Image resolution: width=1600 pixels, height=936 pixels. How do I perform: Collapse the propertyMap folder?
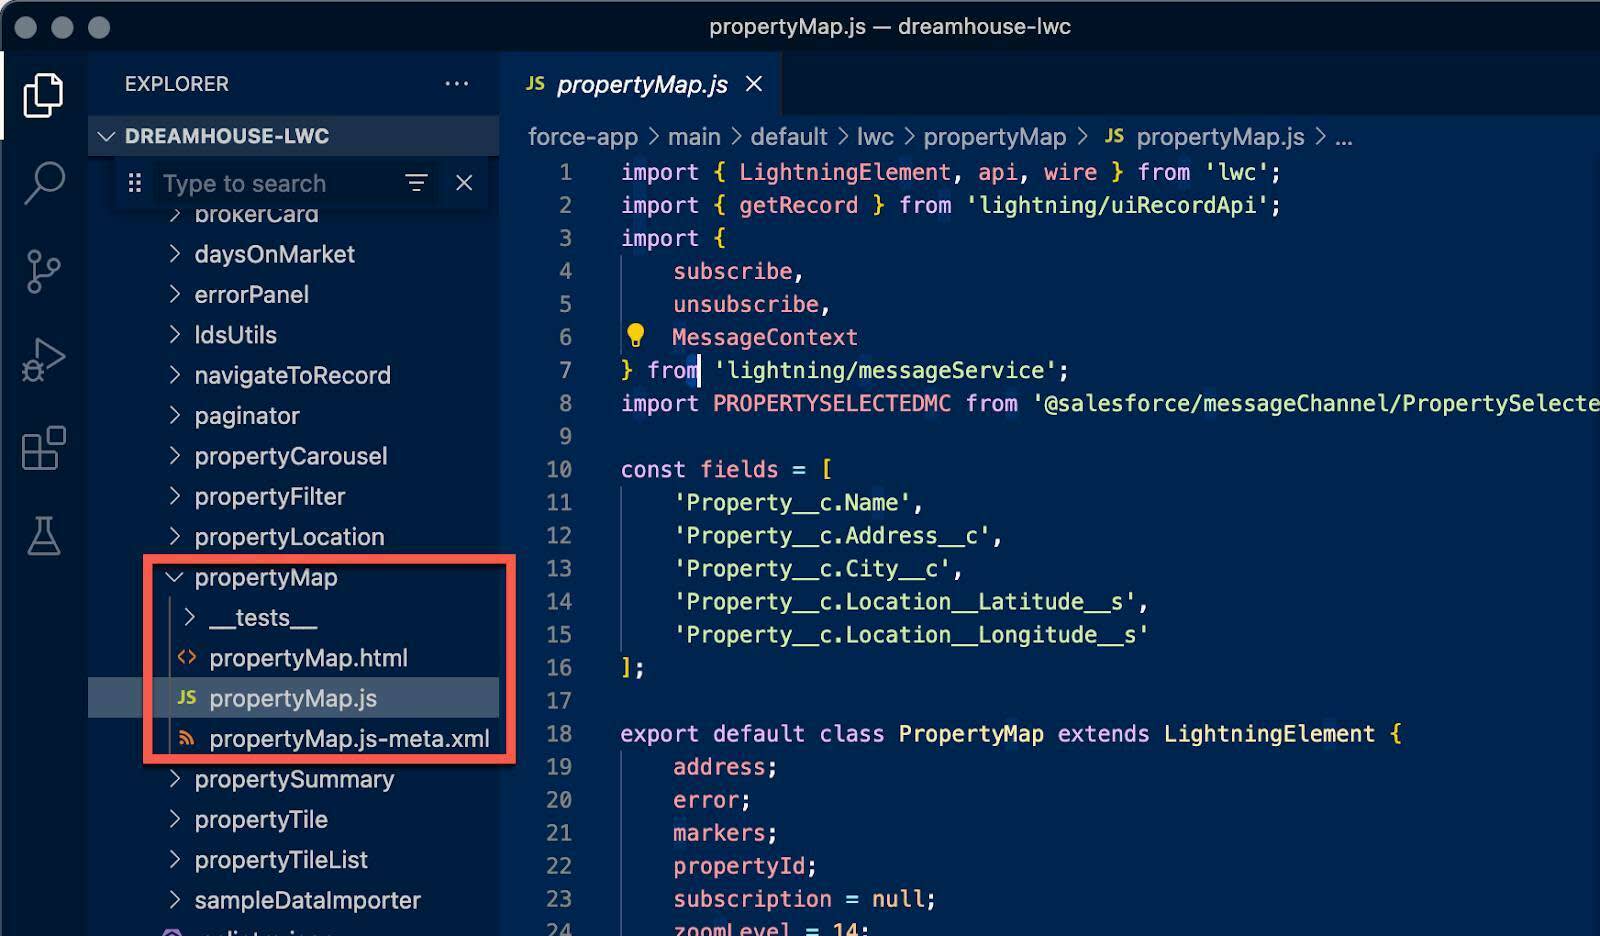pos(294,577)
